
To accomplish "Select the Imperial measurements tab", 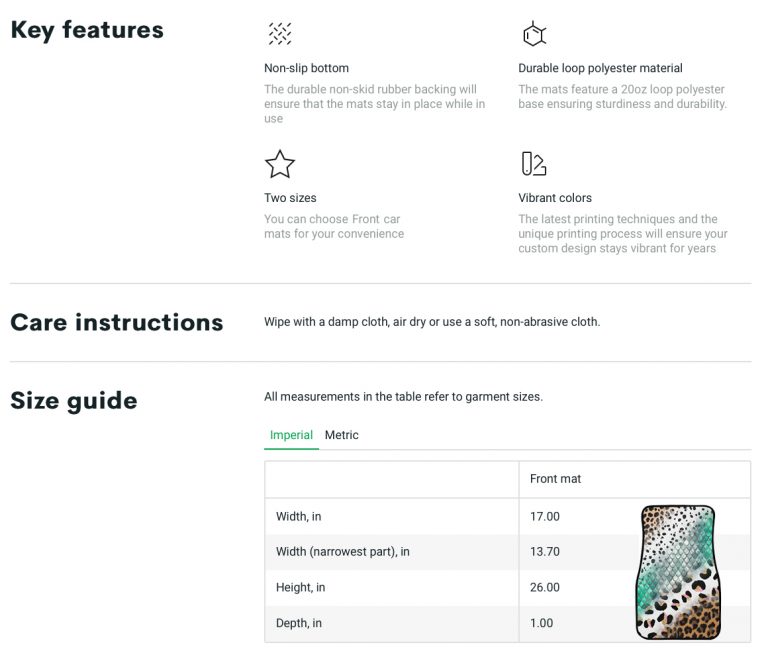I will tap(291, 435).
